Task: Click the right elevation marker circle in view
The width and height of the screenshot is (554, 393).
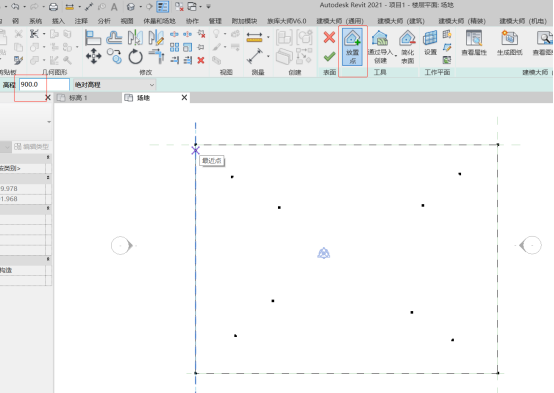Action: 531,245
